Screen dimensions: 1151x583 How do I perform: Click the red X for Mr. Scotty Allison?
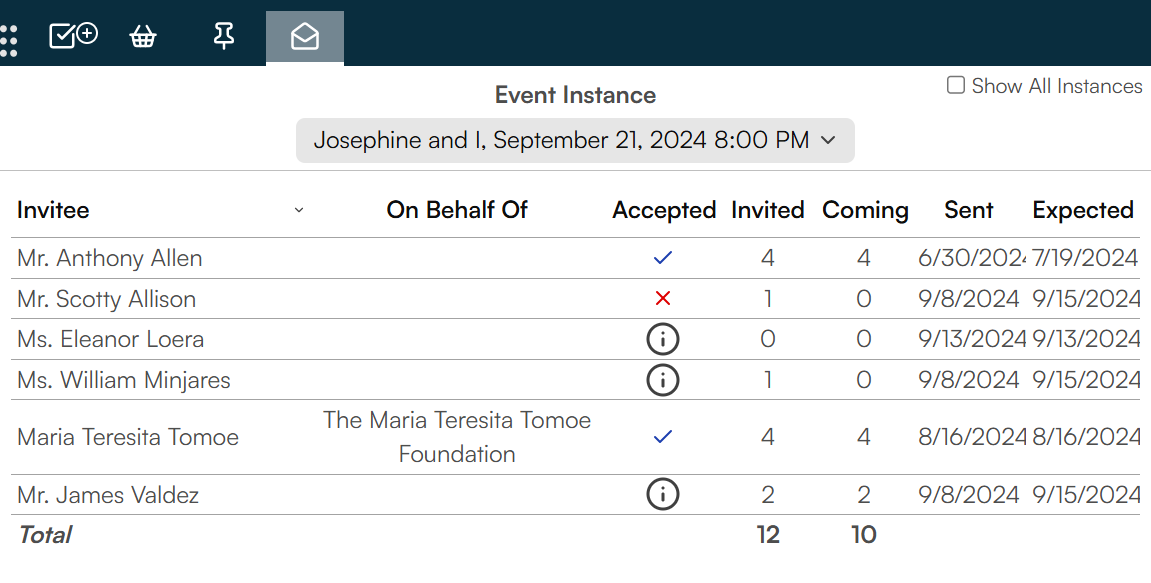663,298
